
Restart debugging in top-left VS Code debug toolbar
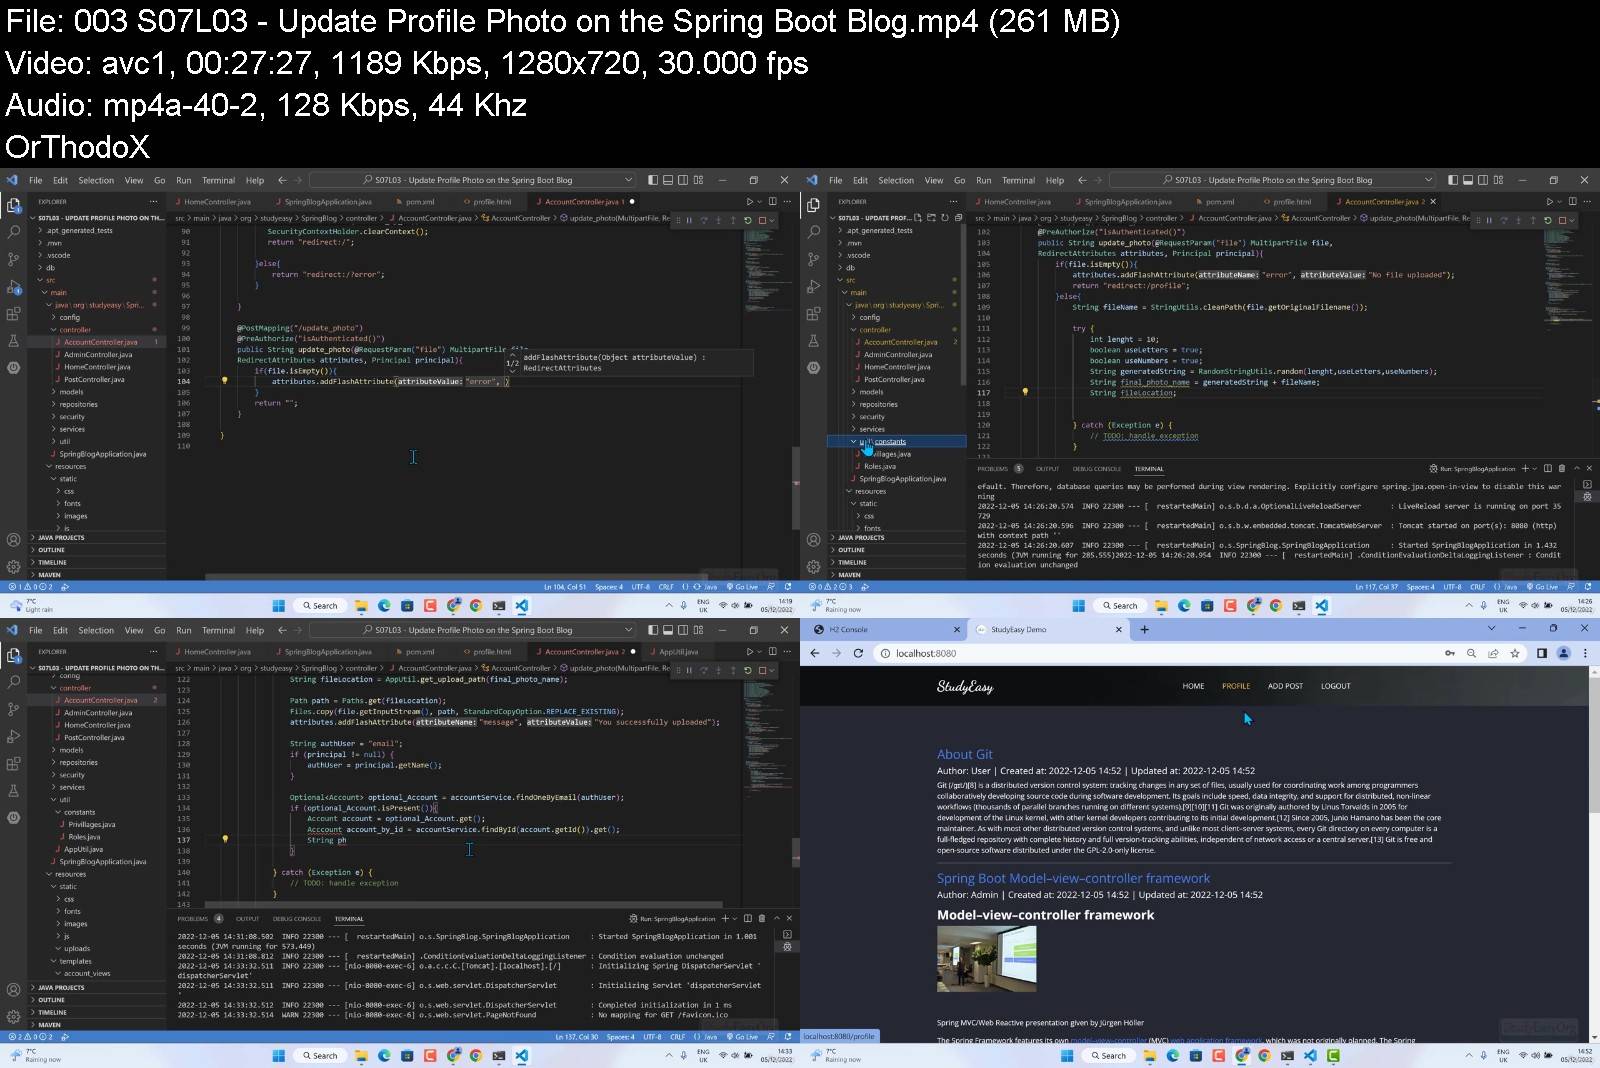(748, 220)
